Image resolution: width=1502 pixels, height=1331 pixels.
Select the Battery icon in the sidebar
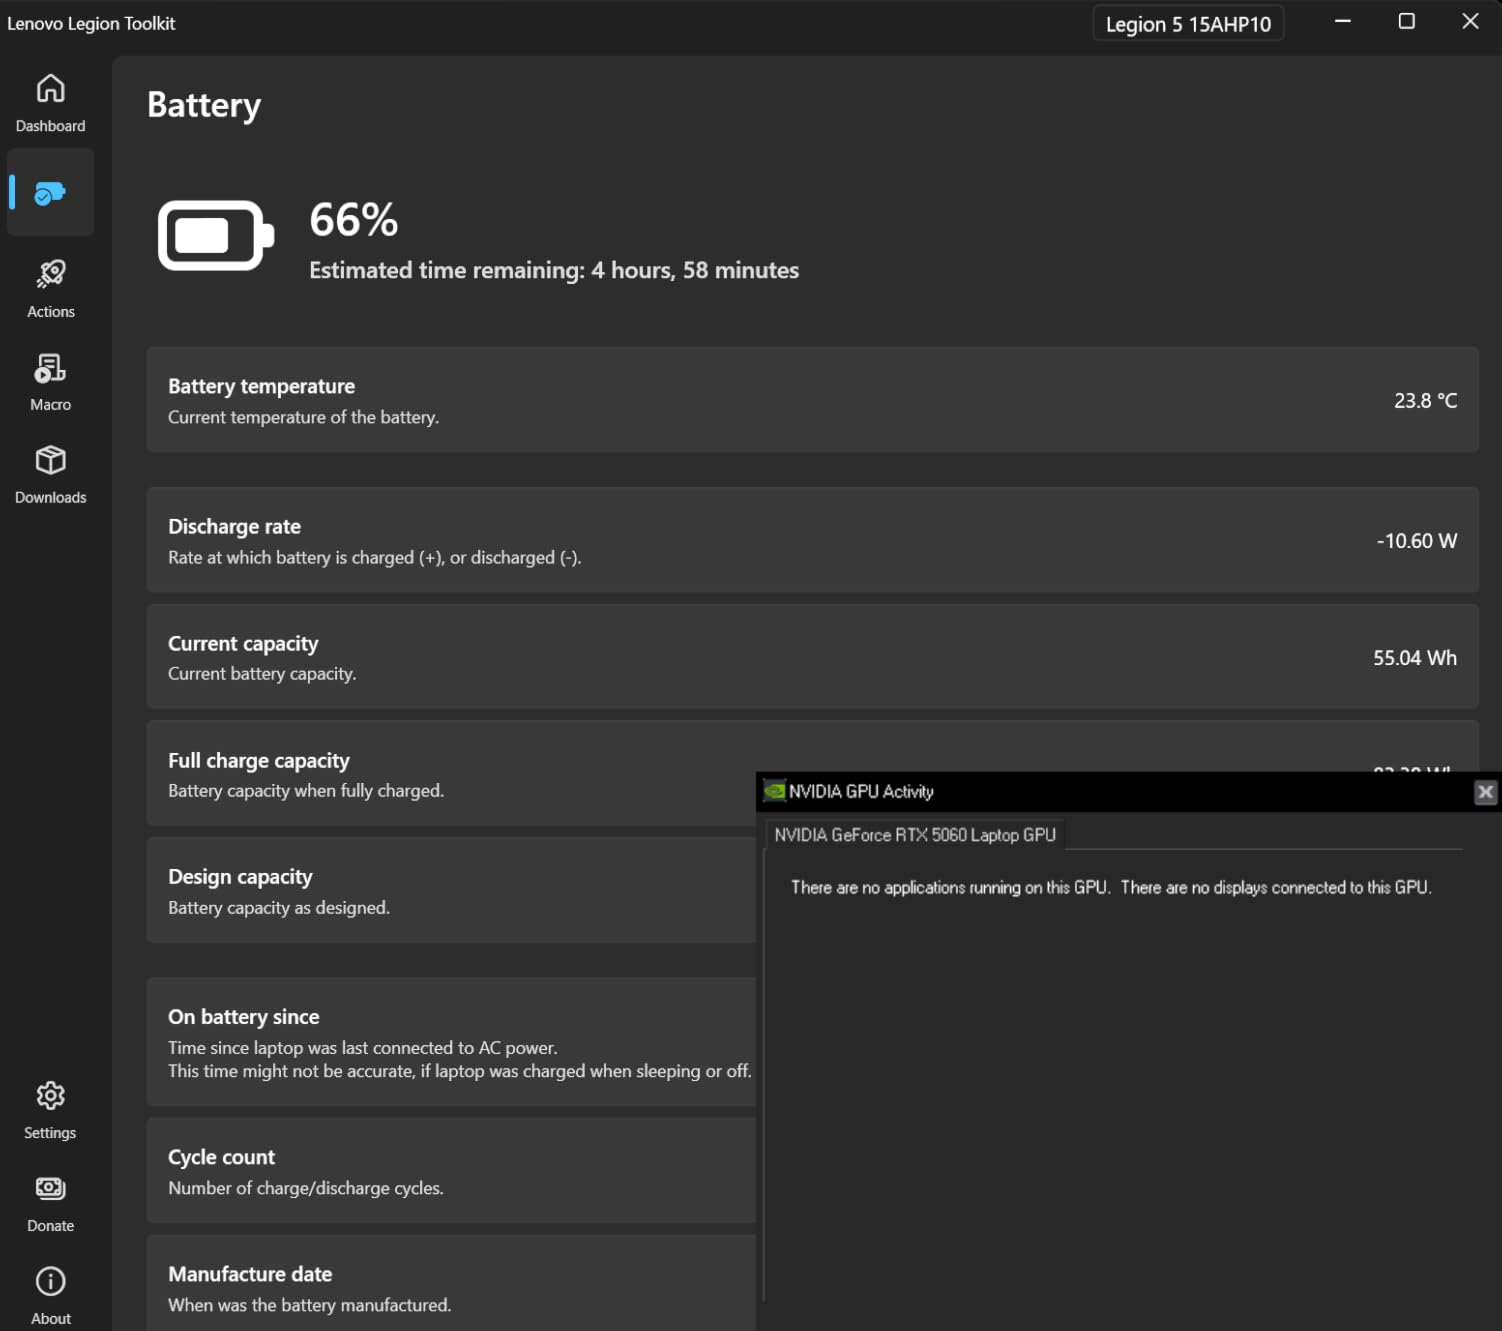point(50,192)
